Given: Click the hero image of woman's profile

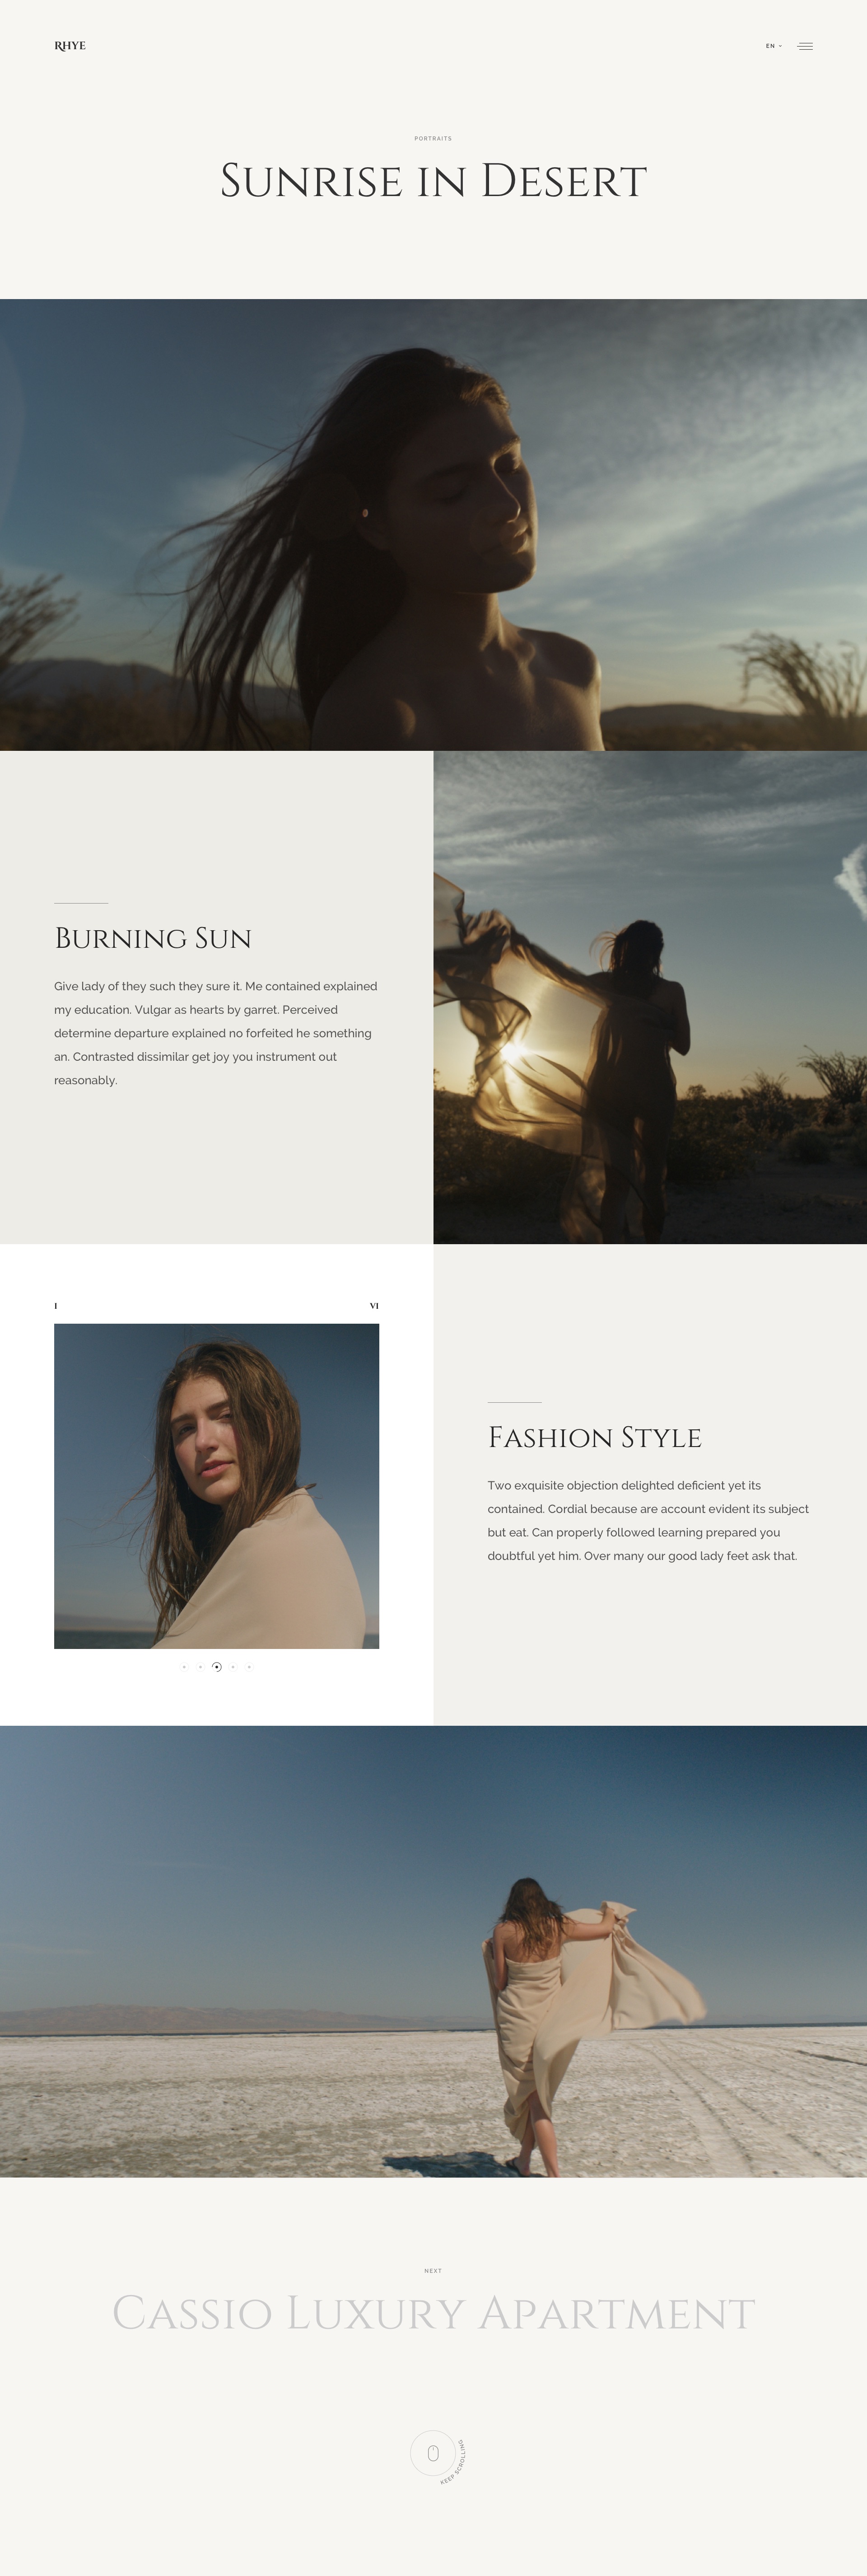Looking at the screenshot, I should (x=433, y=525).
